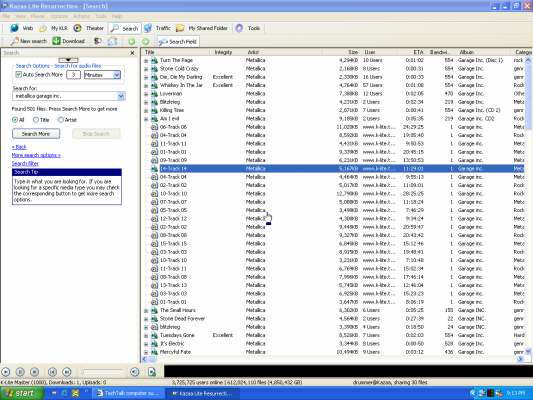The width and height of the screenshot is (533, 400).
Task: Click the speaker volume icon
Action: coord(135,372)
